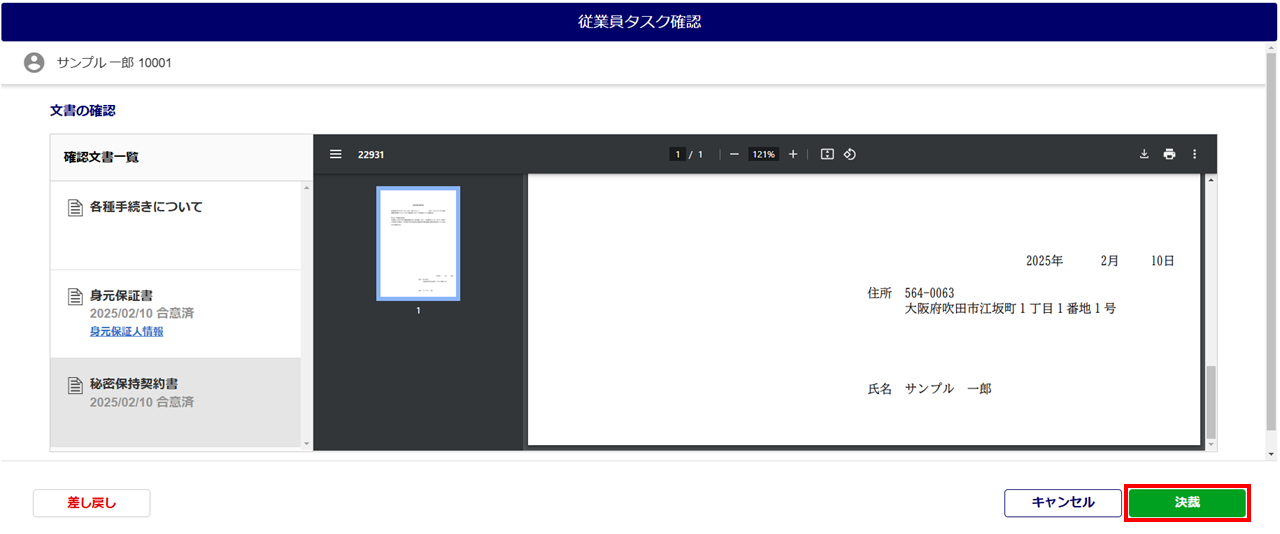Screen dimensions: 1280x534
Task: Click the document list scrollbar down arrow
Action: pyautogui.click(x=307, y=442)
